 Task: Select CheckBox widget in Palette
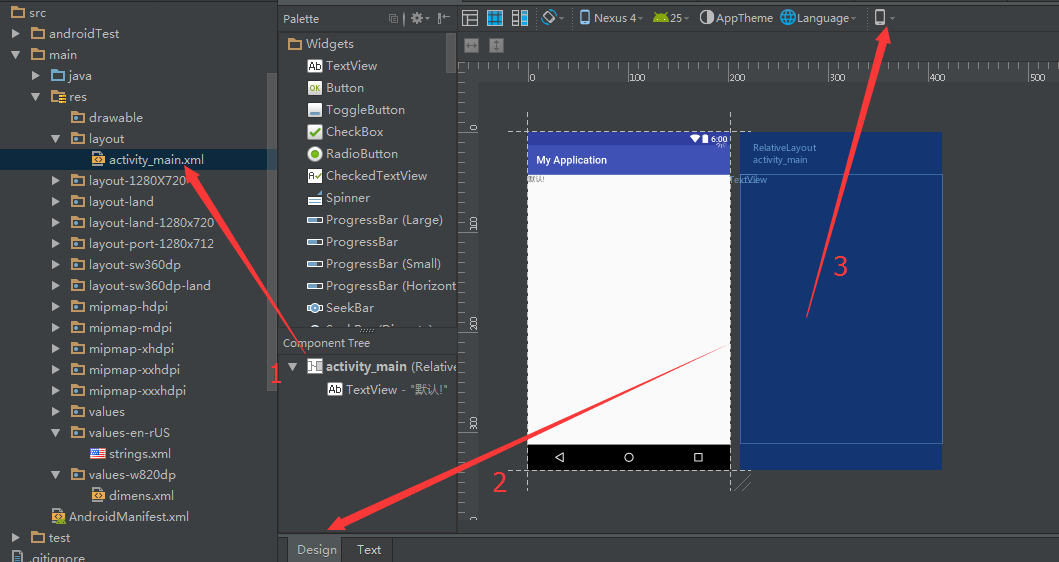coord(354,132)
